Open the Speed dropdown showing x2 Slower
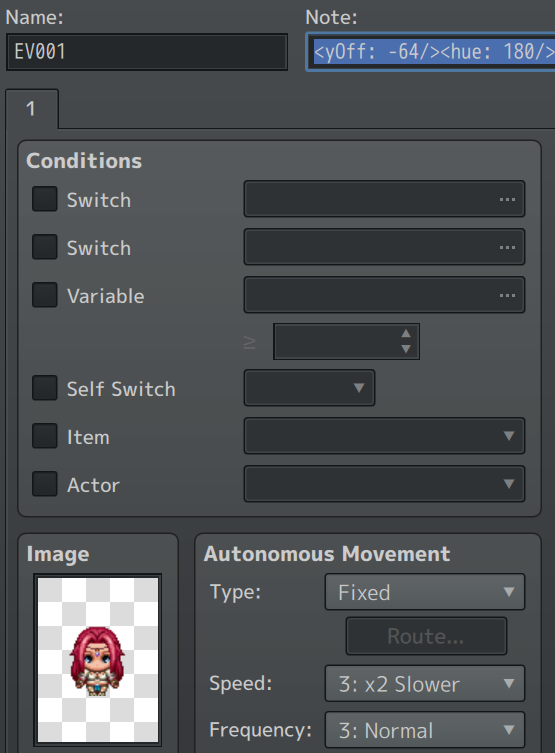Image resolution: width=555 pixels, height=753 pixels. (x=425, y=683)
